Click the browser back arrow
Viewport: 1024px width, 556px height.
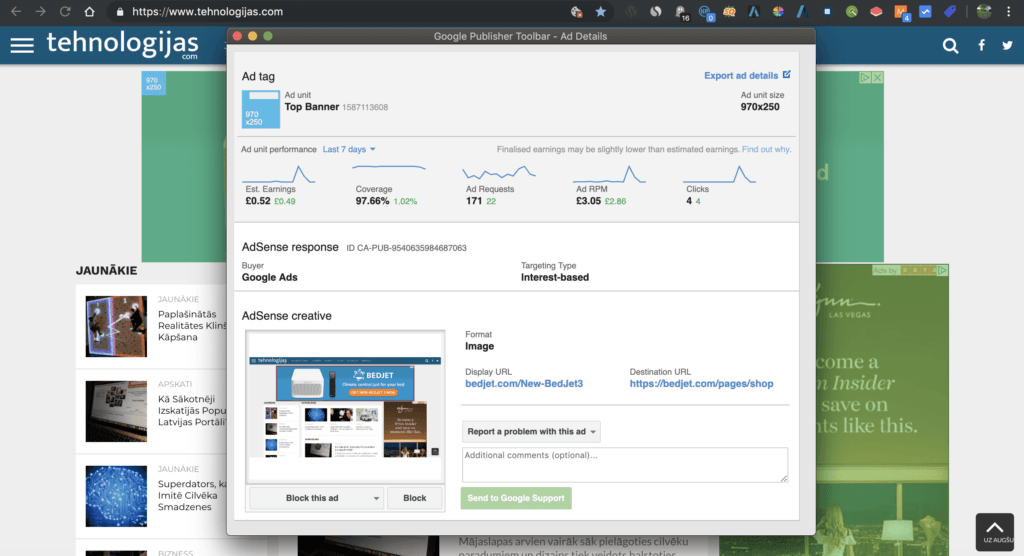(x=16, y=11)
